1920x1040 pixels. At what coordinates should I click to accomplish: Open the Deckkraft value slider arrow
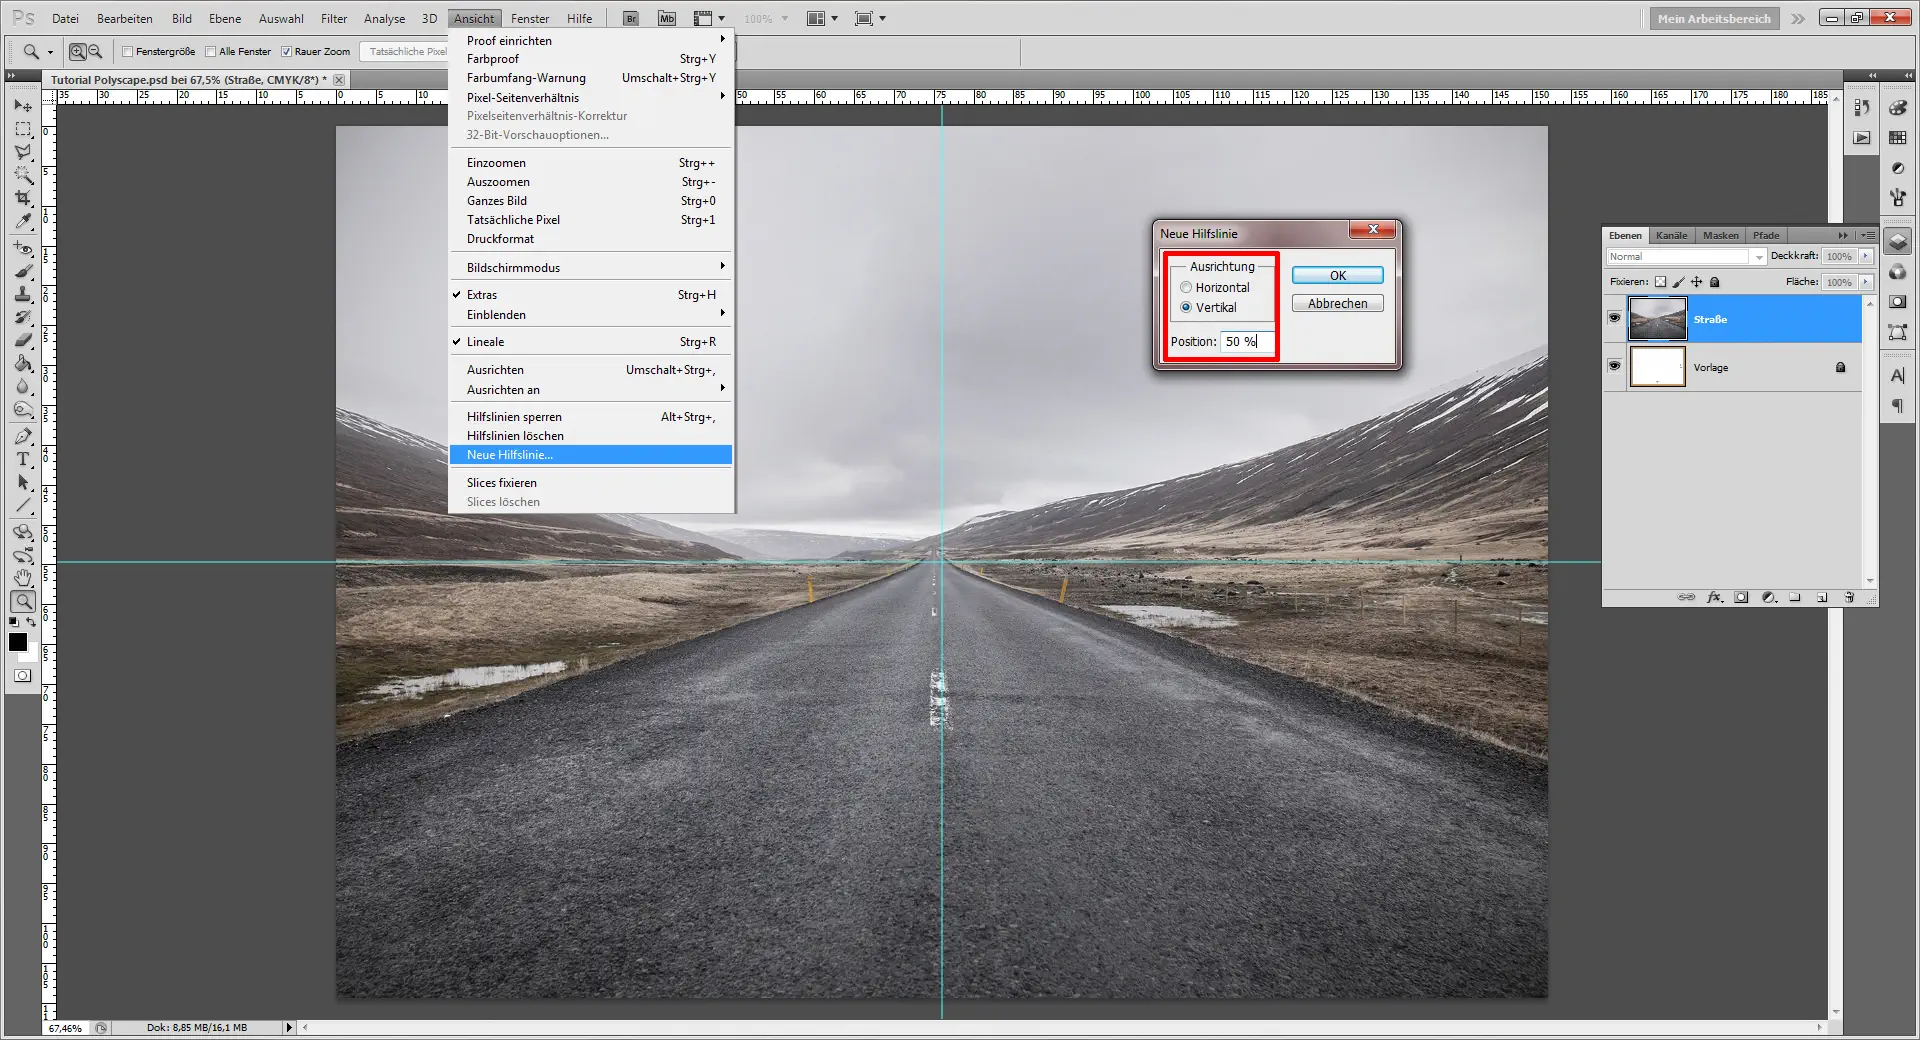point(1864,256)
